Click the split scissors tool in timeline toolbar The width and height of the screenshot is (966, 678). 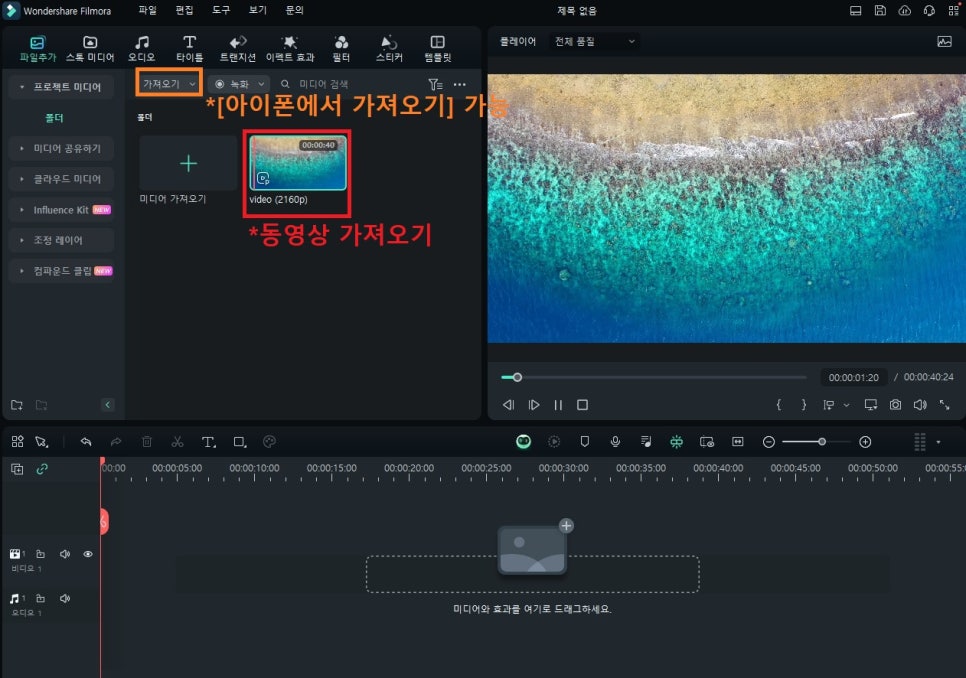[177, 442]
